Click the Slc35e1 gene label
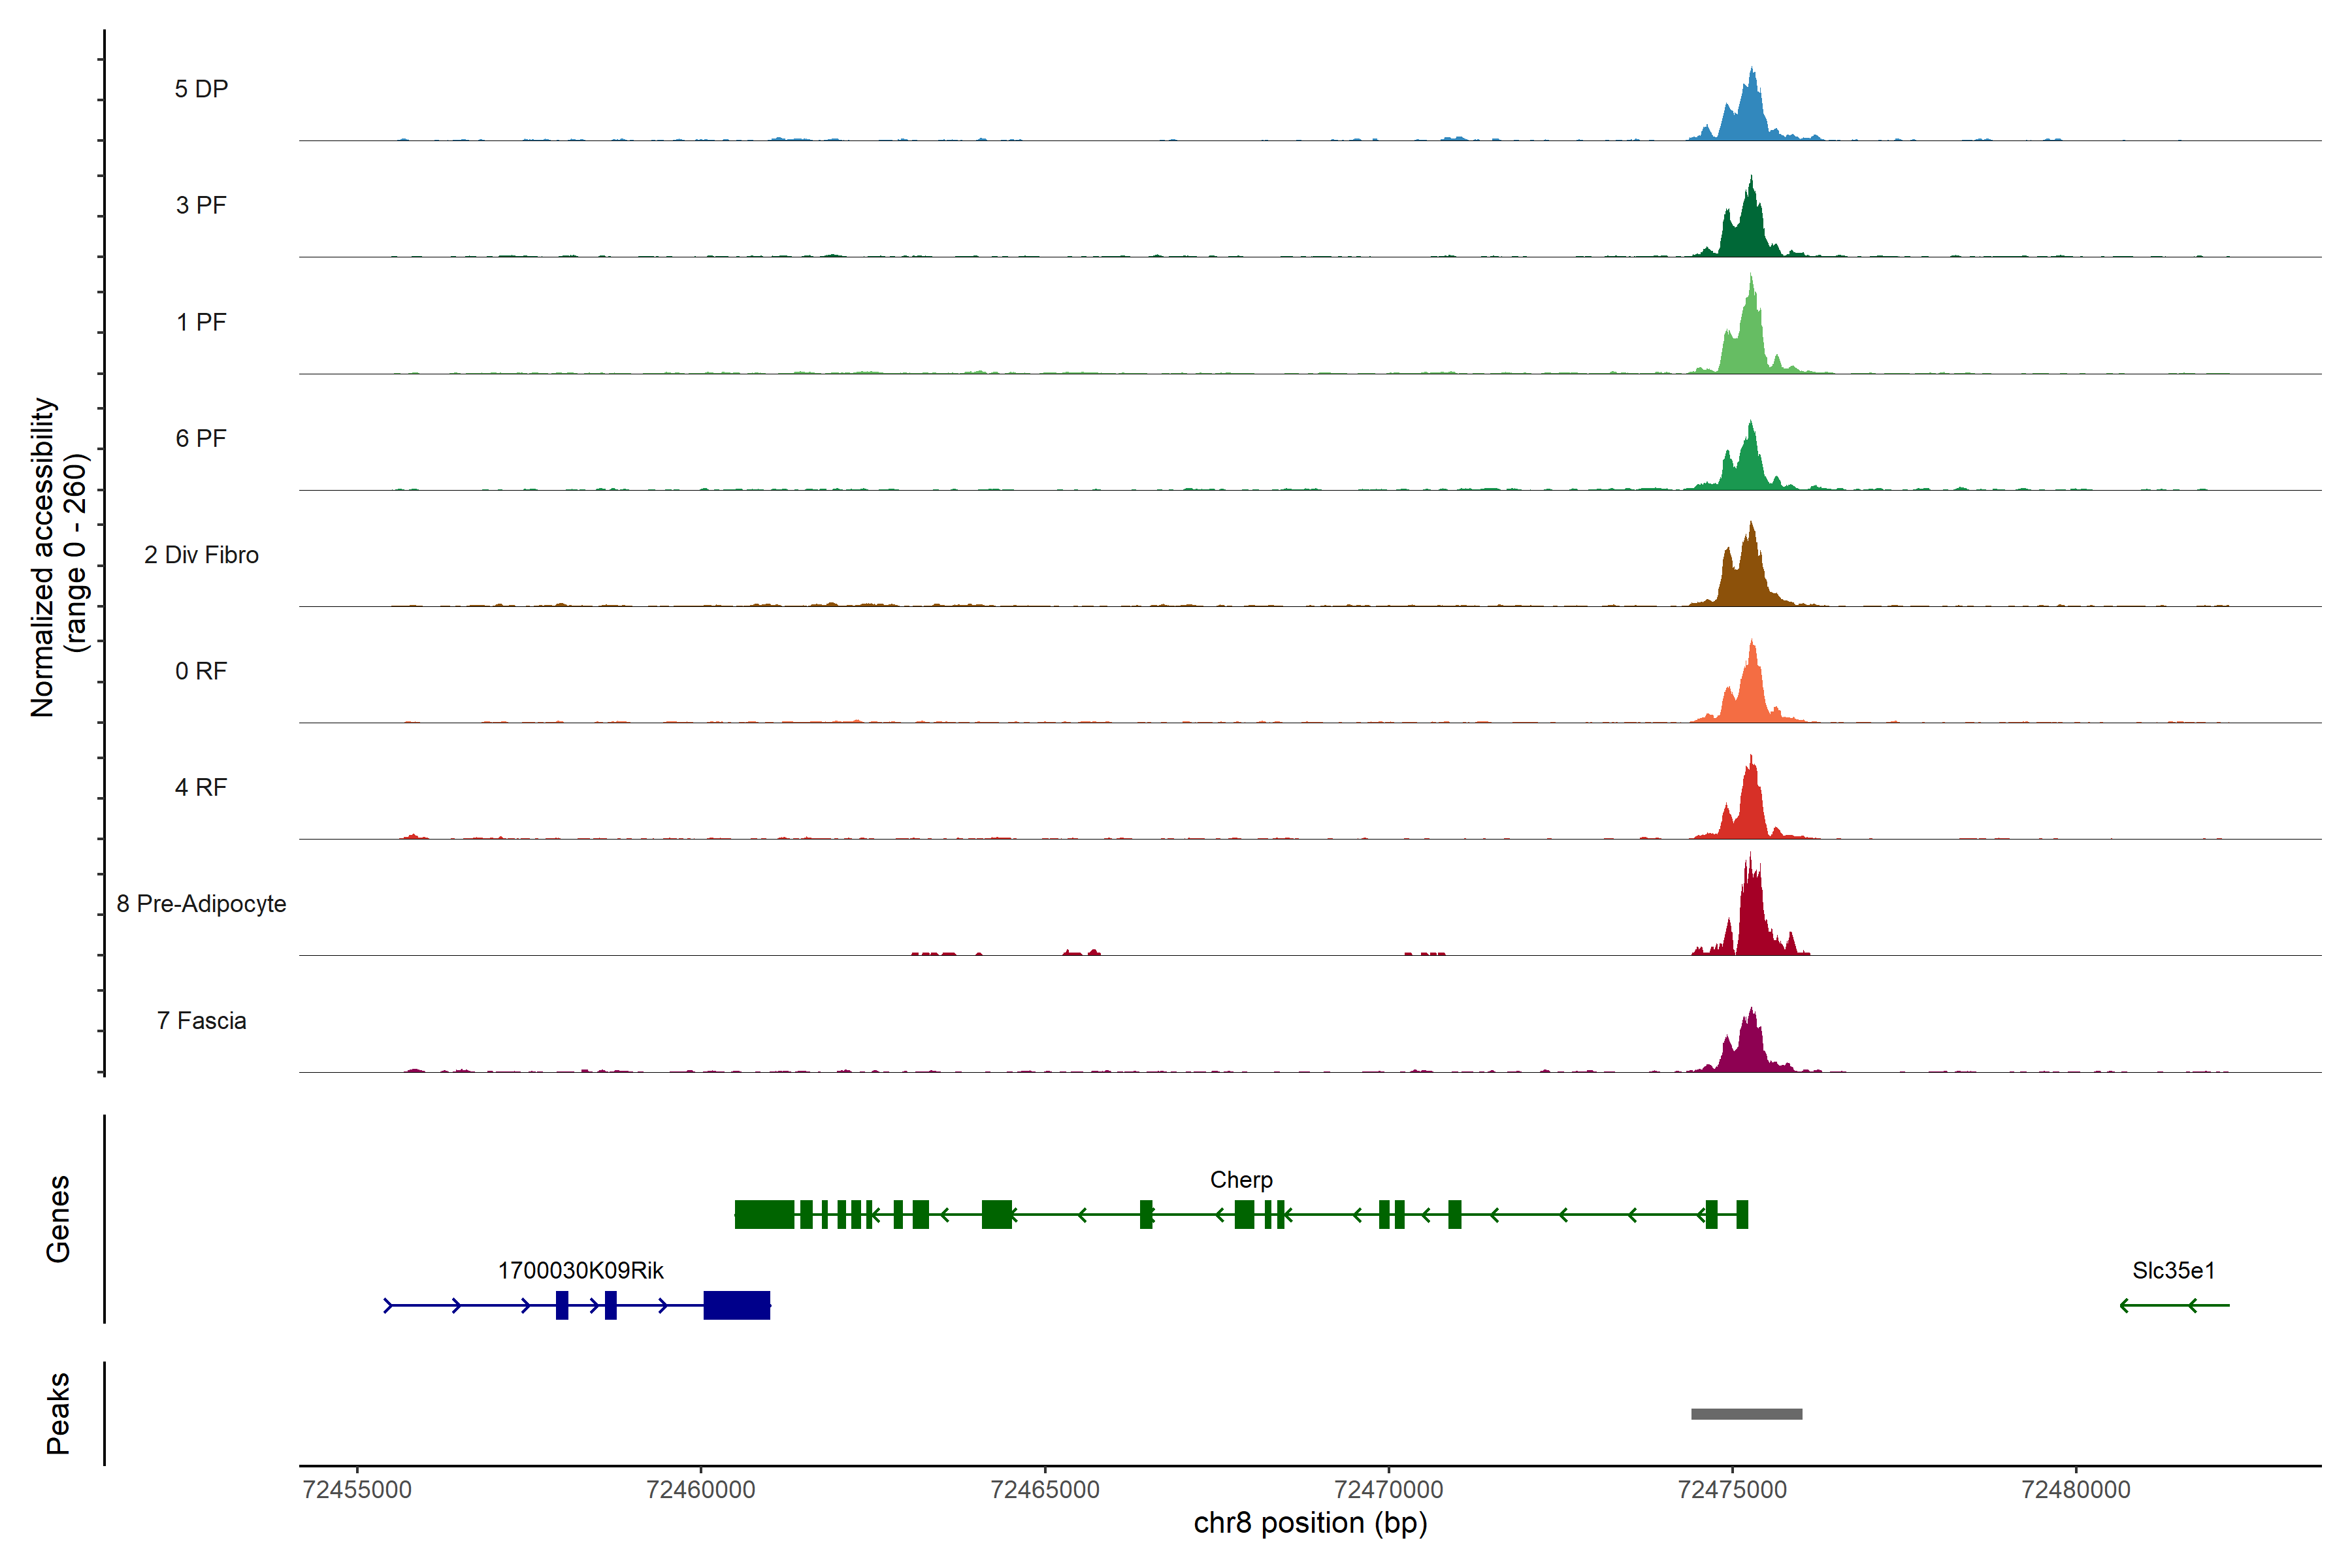 tap(2173, 1270)
